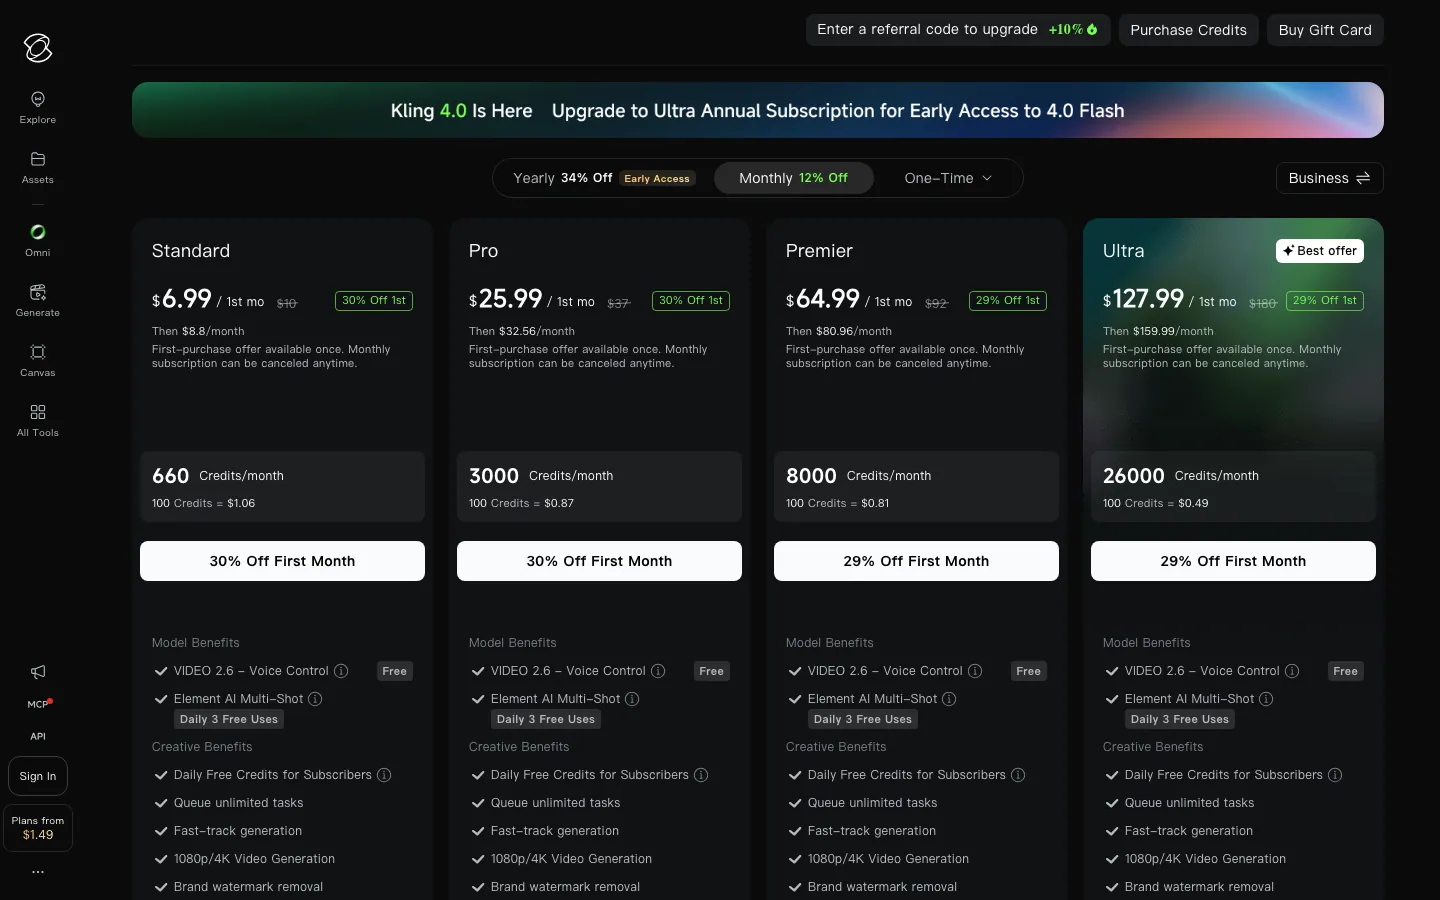Open the more options ellipsis in sidebar
This screenshot has height=900, width=1440.
38,872
